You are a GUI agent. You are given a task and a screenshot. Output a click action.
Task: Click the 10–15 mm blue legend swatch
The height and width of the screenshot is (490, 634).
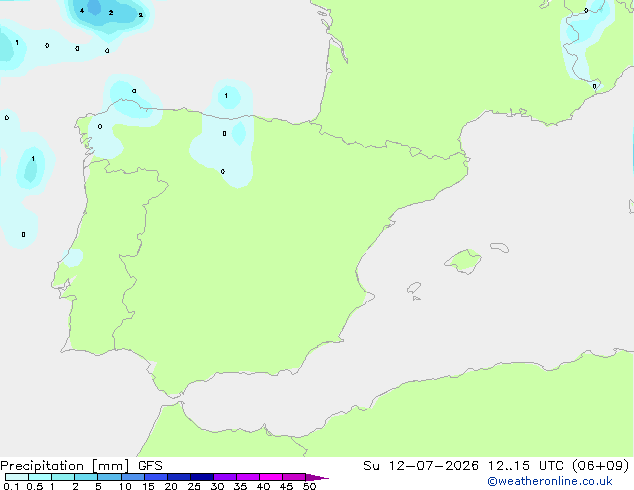pyautogui.click(x=133, y=477)
